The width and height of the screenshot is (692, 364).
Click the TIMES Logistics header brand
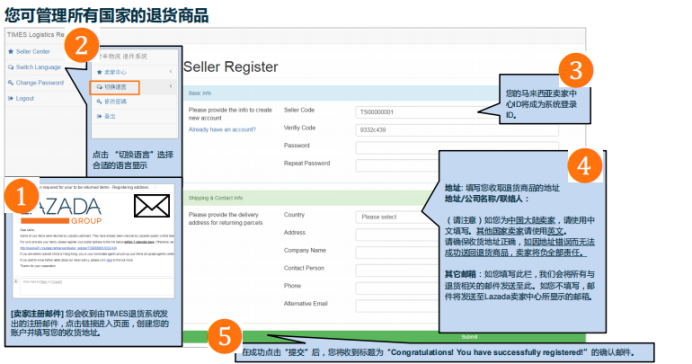pyautogui.click(x=35, y=34)
